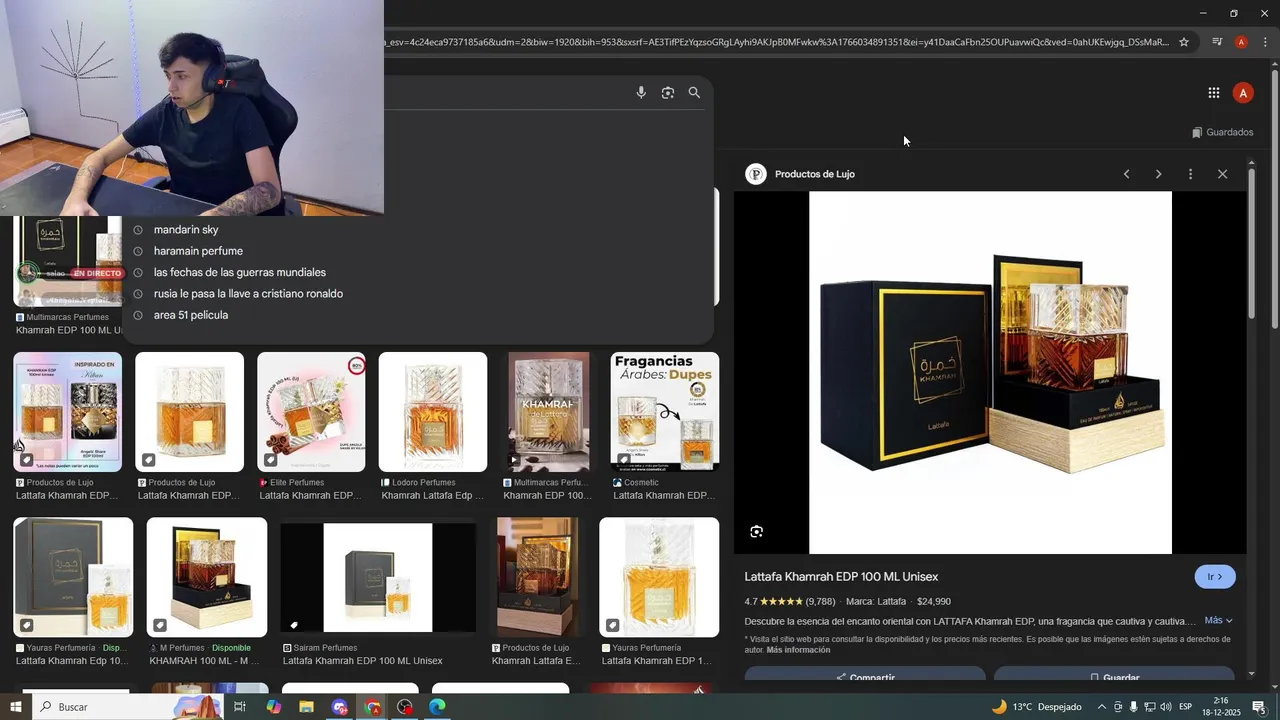The width and height of the screenshot is (1280, 720).
Task: Open Task View on the taskbar
Action: 240,707
